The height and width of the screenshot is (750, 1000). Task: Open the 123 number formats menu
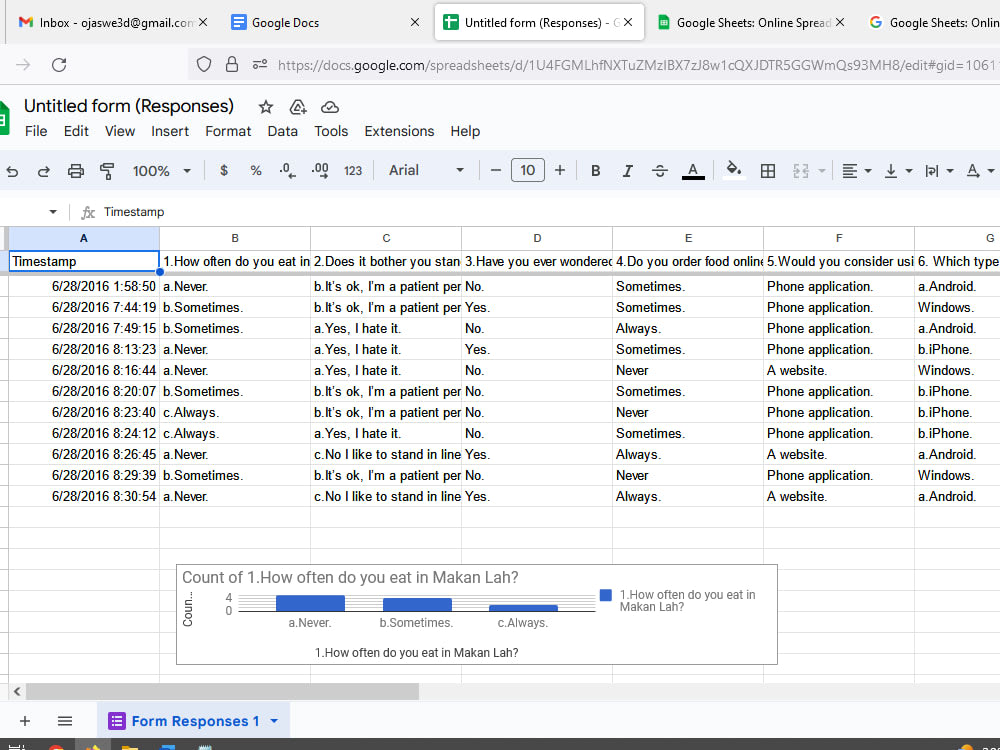click(353, 171)
